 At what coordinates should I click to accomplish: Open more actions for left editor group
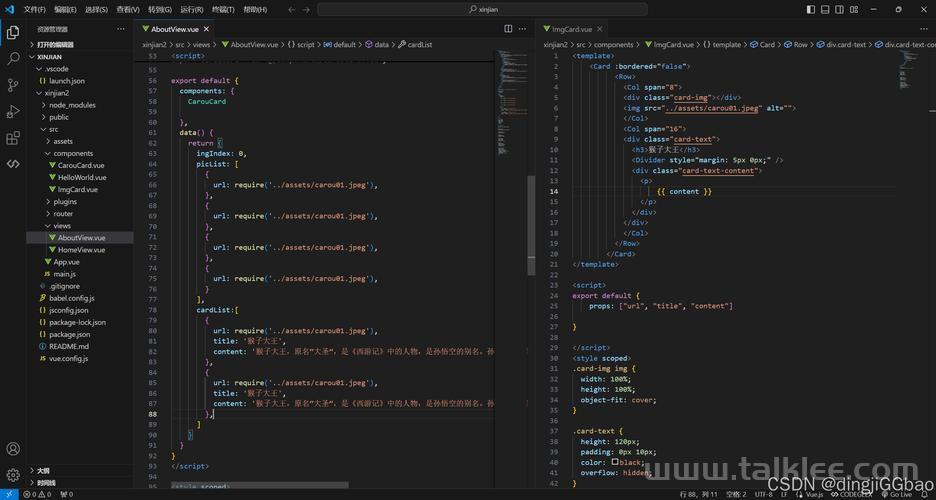point(522,29)
